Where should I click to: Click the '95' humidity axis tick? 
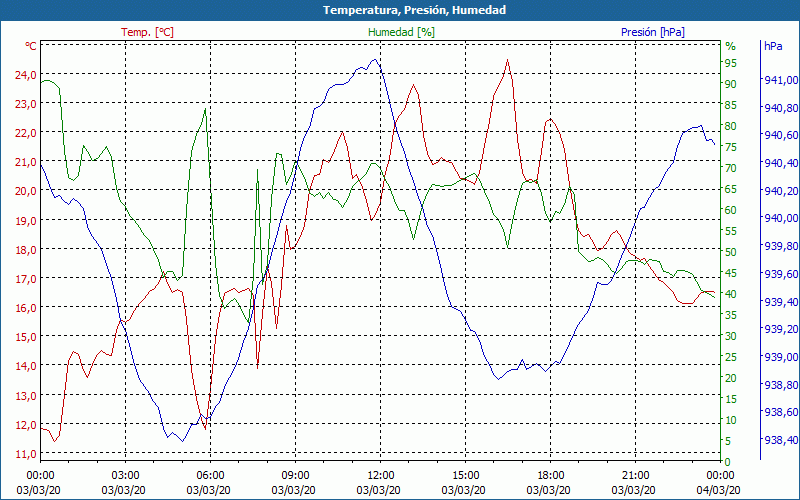click(x=731, y=63)
